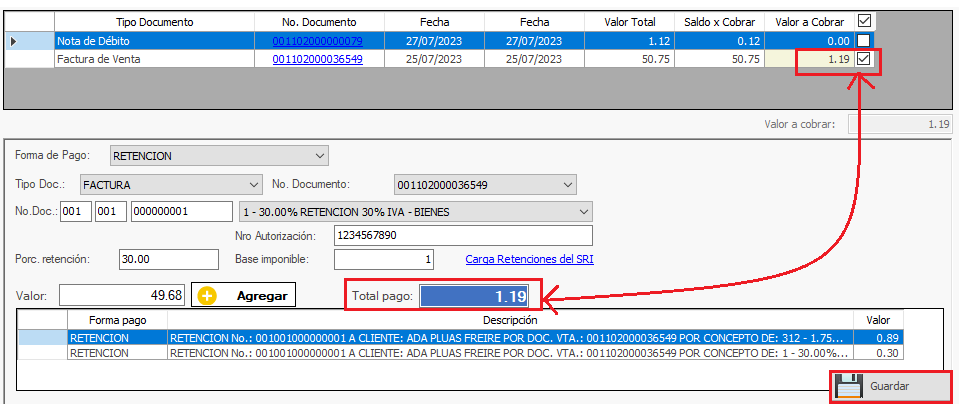The height and width of the screenshot is (412, 966).
Task: Click the floppy disk icon on Guardar
Action: [x=850, y=386]
